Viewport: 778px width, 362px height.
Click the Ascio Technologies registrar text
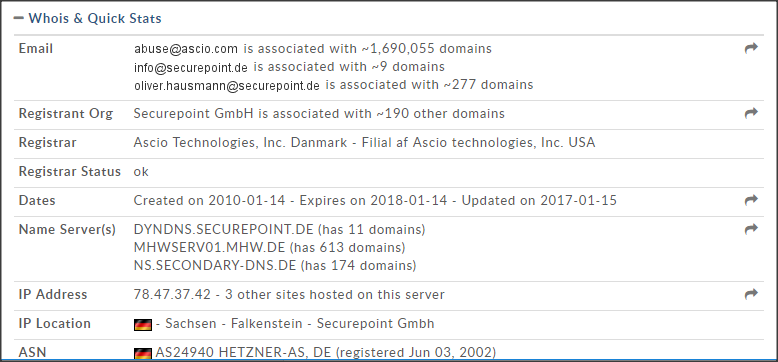click(x=364, y=143)
